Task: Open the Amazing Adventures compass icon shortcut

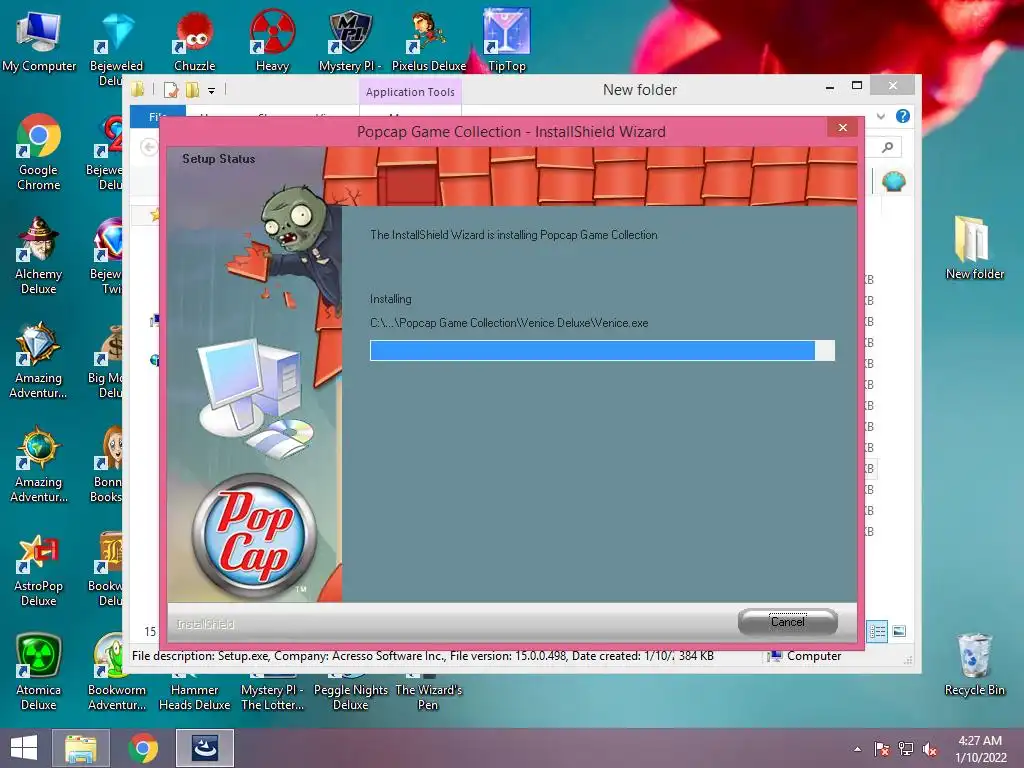Action: click(39, 464)
